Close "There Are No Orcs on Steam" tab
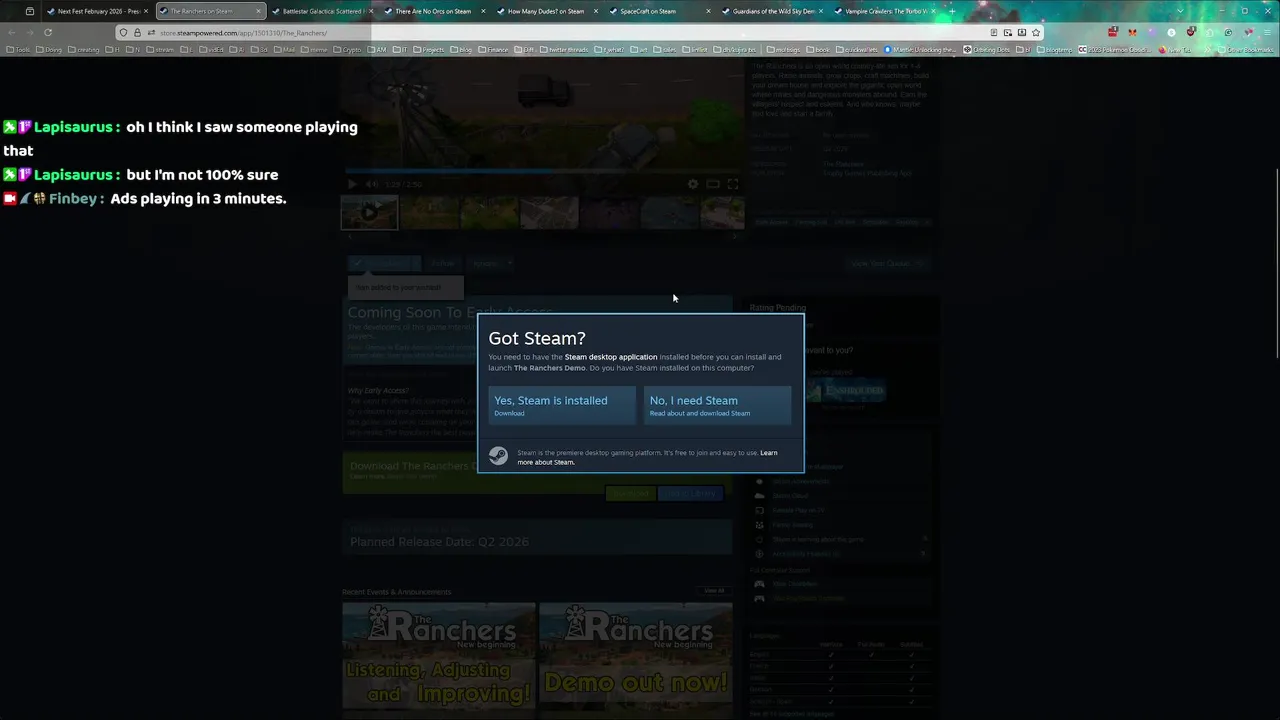Screen dimensions: 1280x720 [x=483, y=11]
